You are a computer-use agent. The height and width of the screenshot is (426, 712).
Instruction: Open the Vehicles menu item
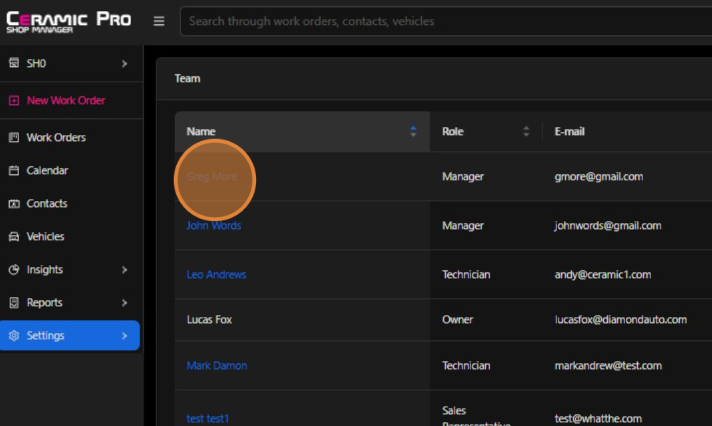[x=45, y=237]
